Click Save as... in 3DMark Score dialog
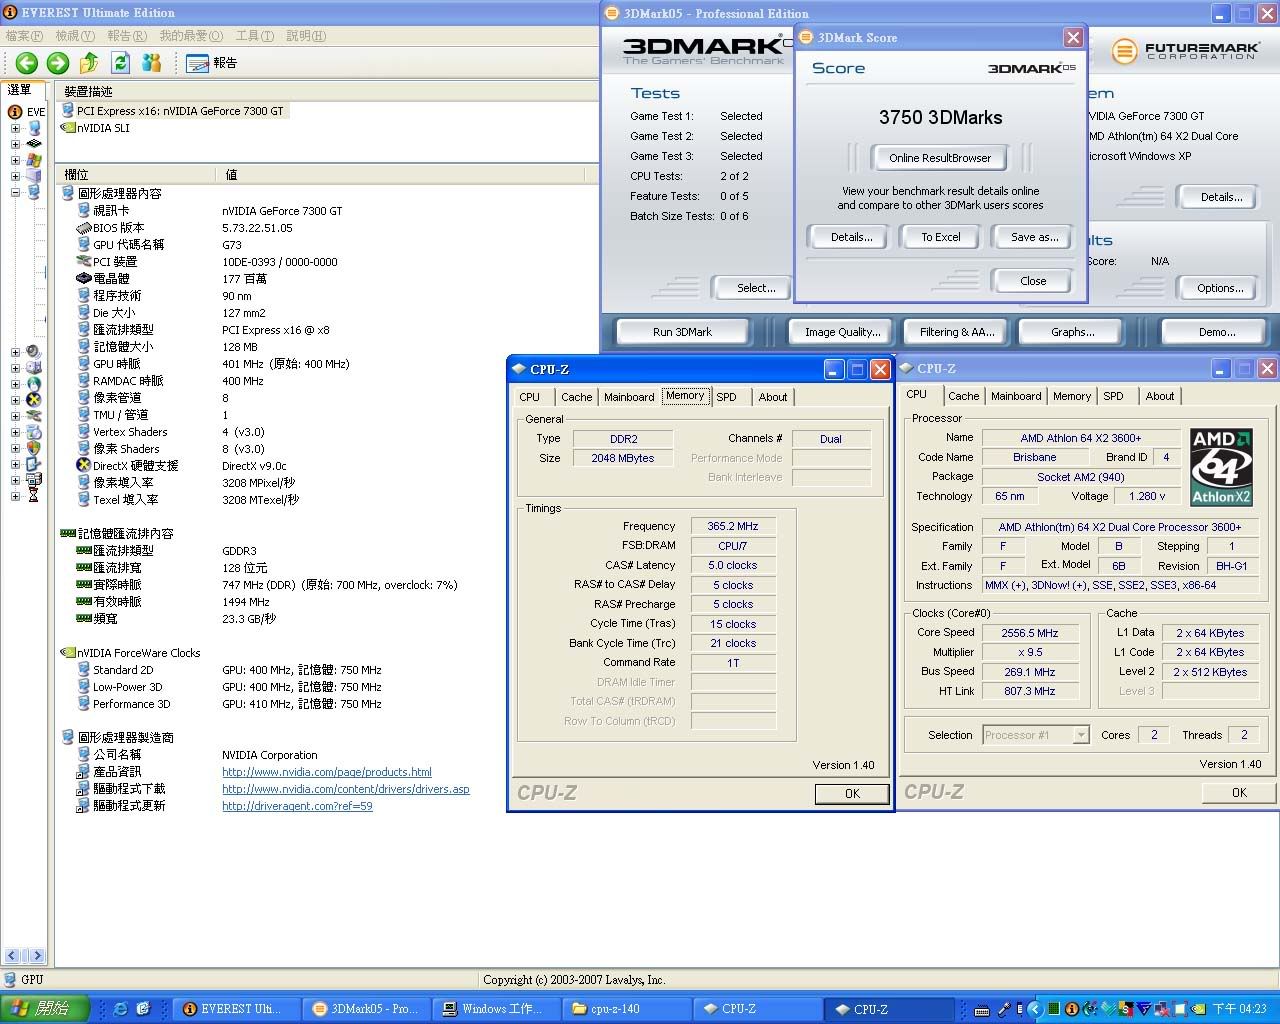The width and height of the screenshot is (1280, 1024). (x=1035, y=237)
